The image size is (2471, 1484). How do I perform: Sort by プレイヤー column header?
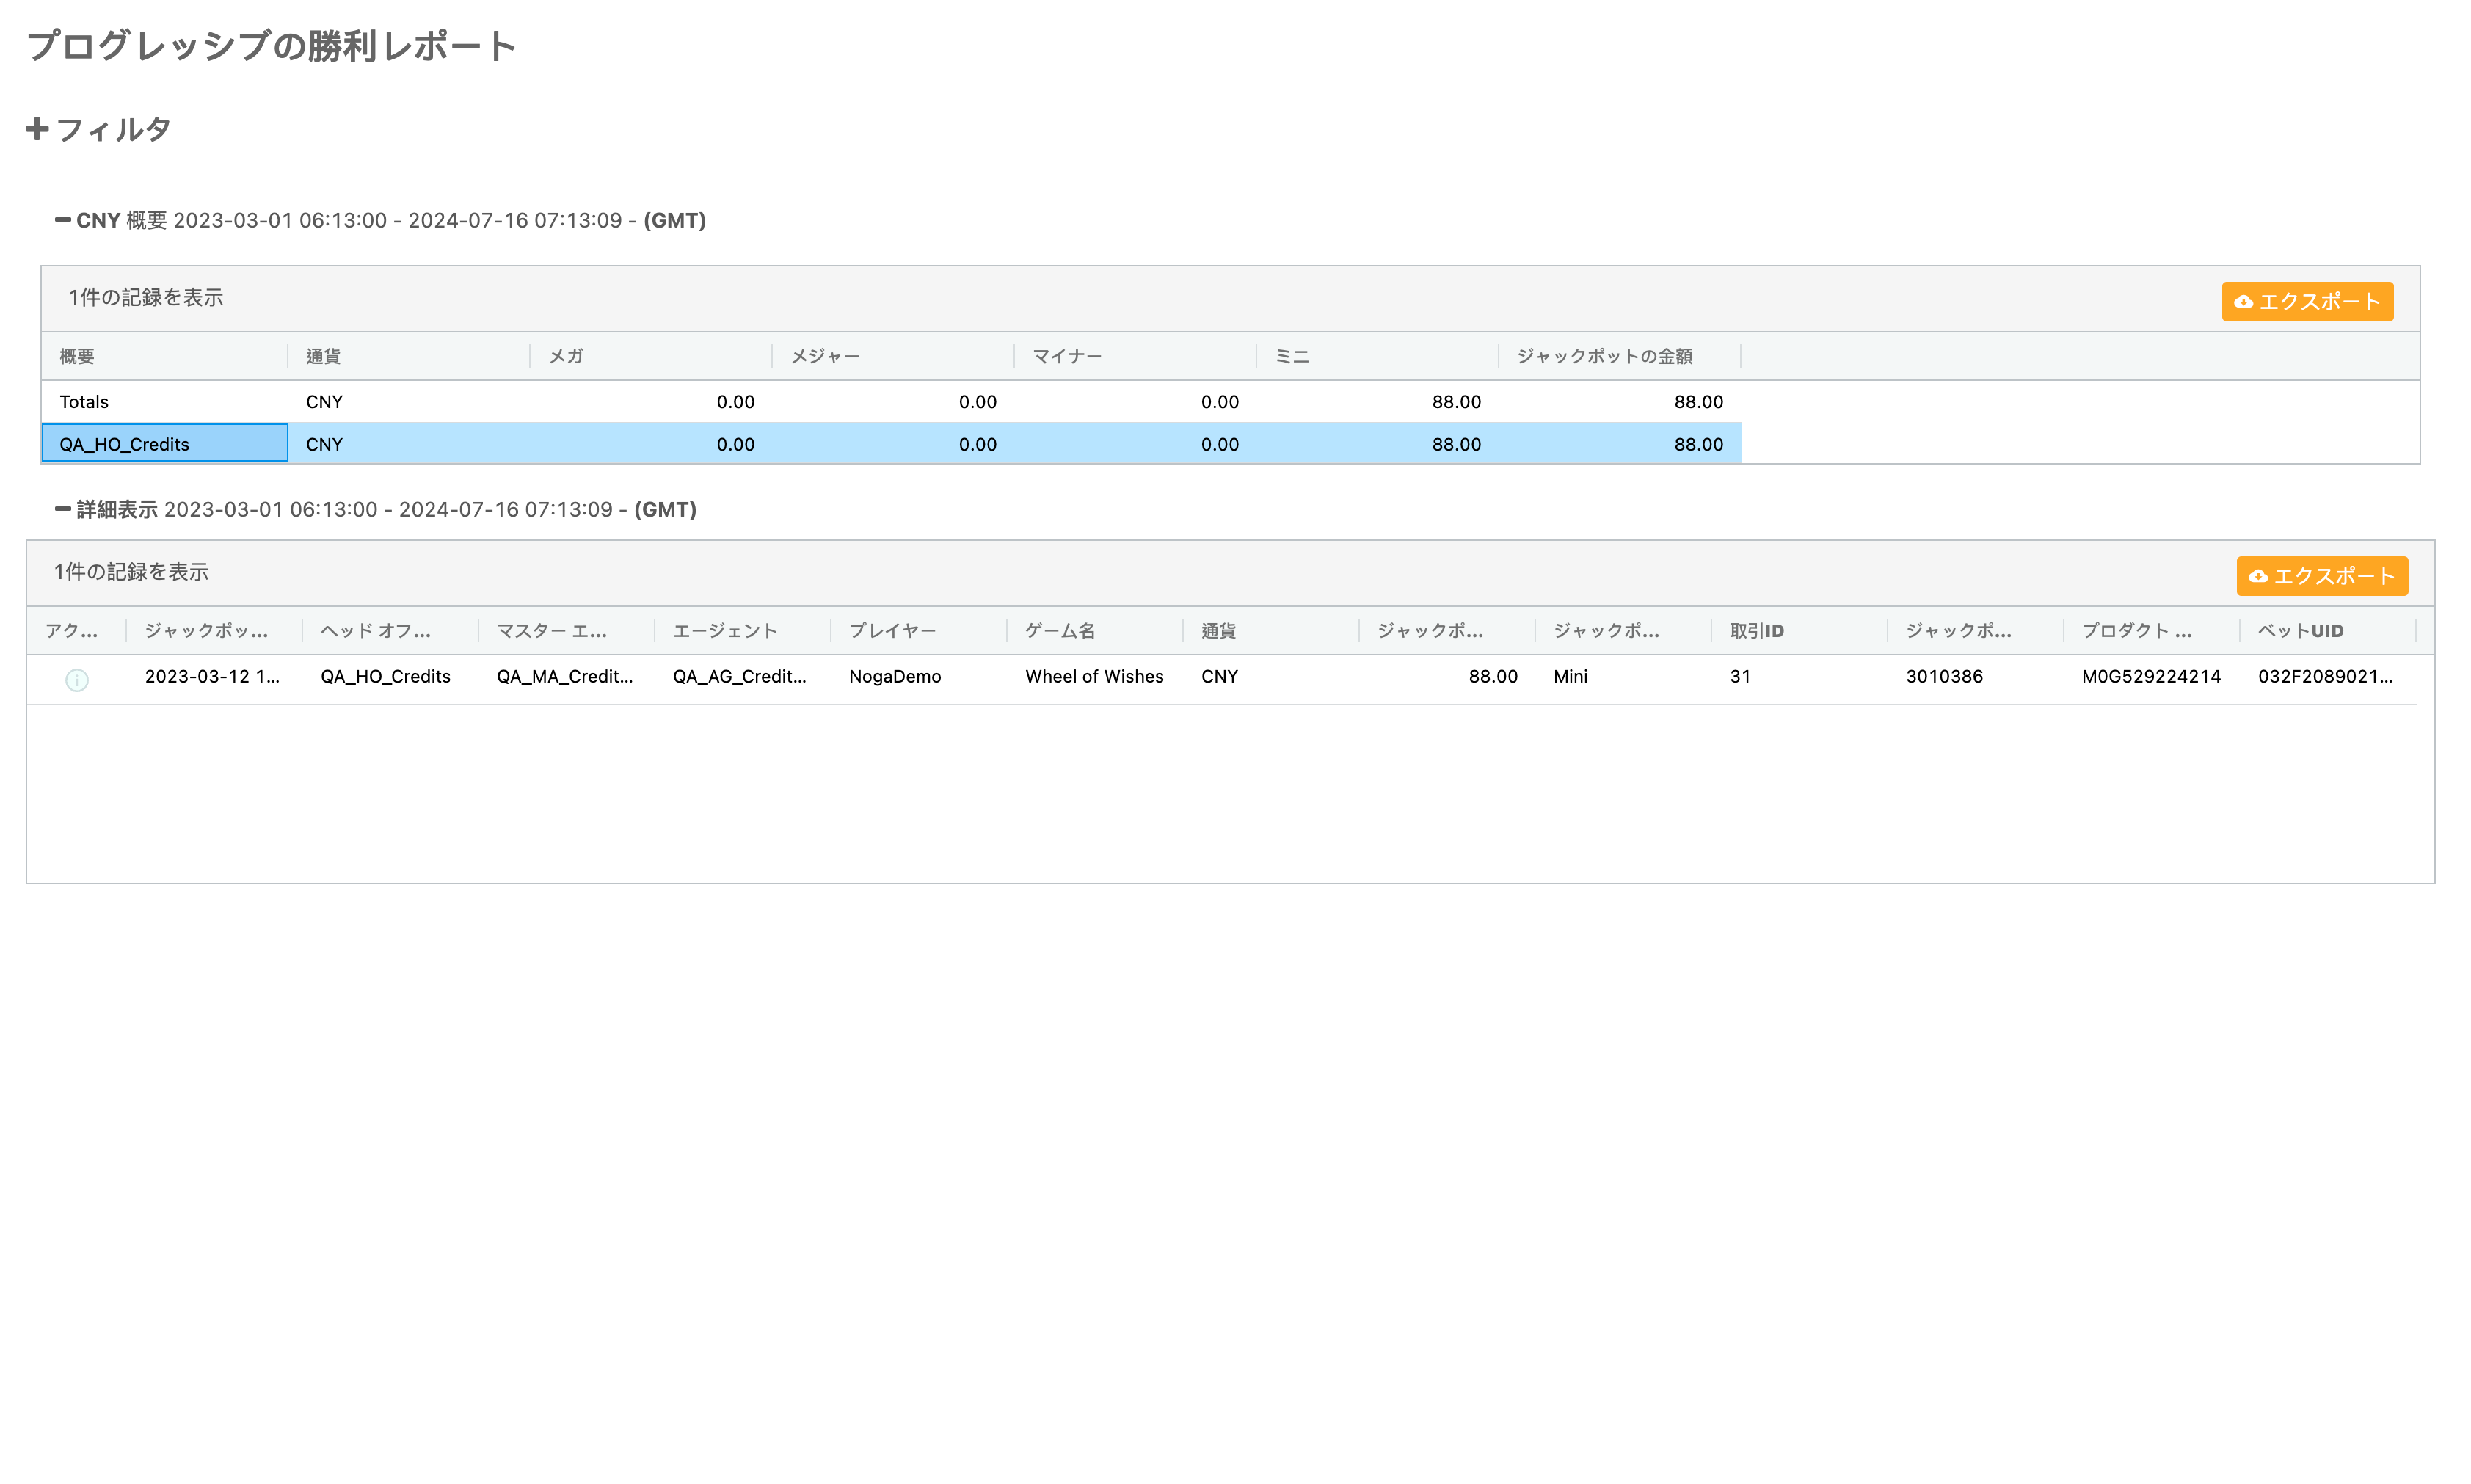pos(892,631)
